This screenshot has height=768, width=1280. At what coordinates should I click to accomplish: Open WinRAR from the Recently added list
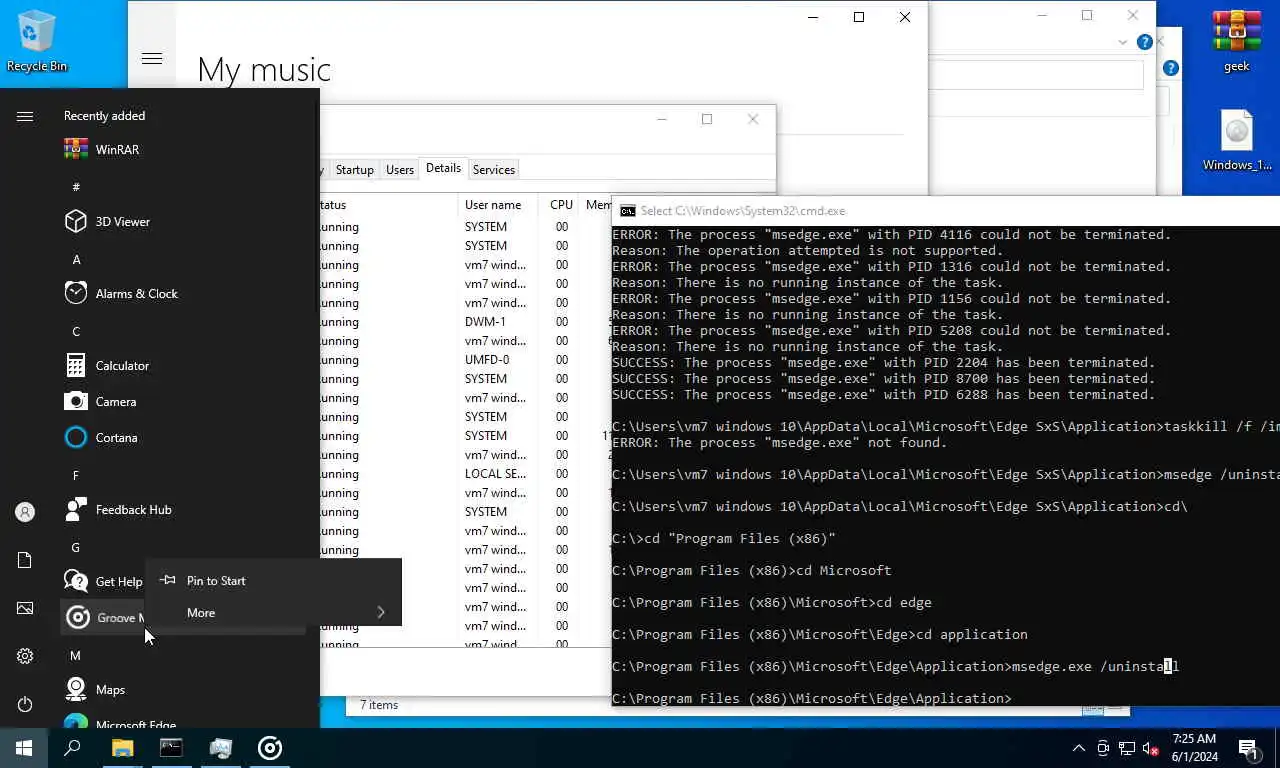point(185,149)
